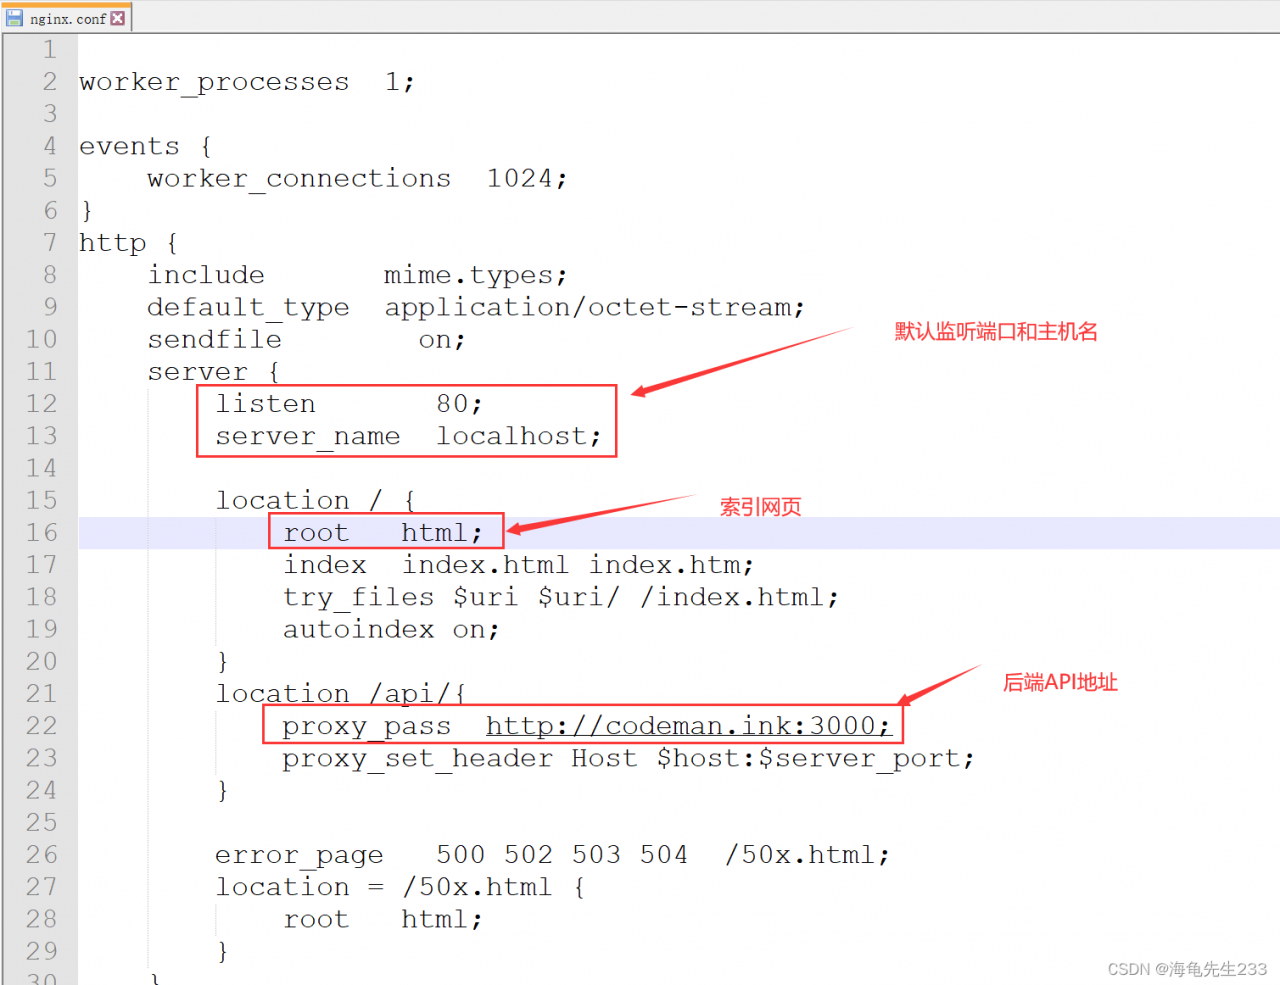The height and width of the screenshot is (985, 1280).
Task: Click the 'worker_connections' directive
Action: tap(299, 179)
